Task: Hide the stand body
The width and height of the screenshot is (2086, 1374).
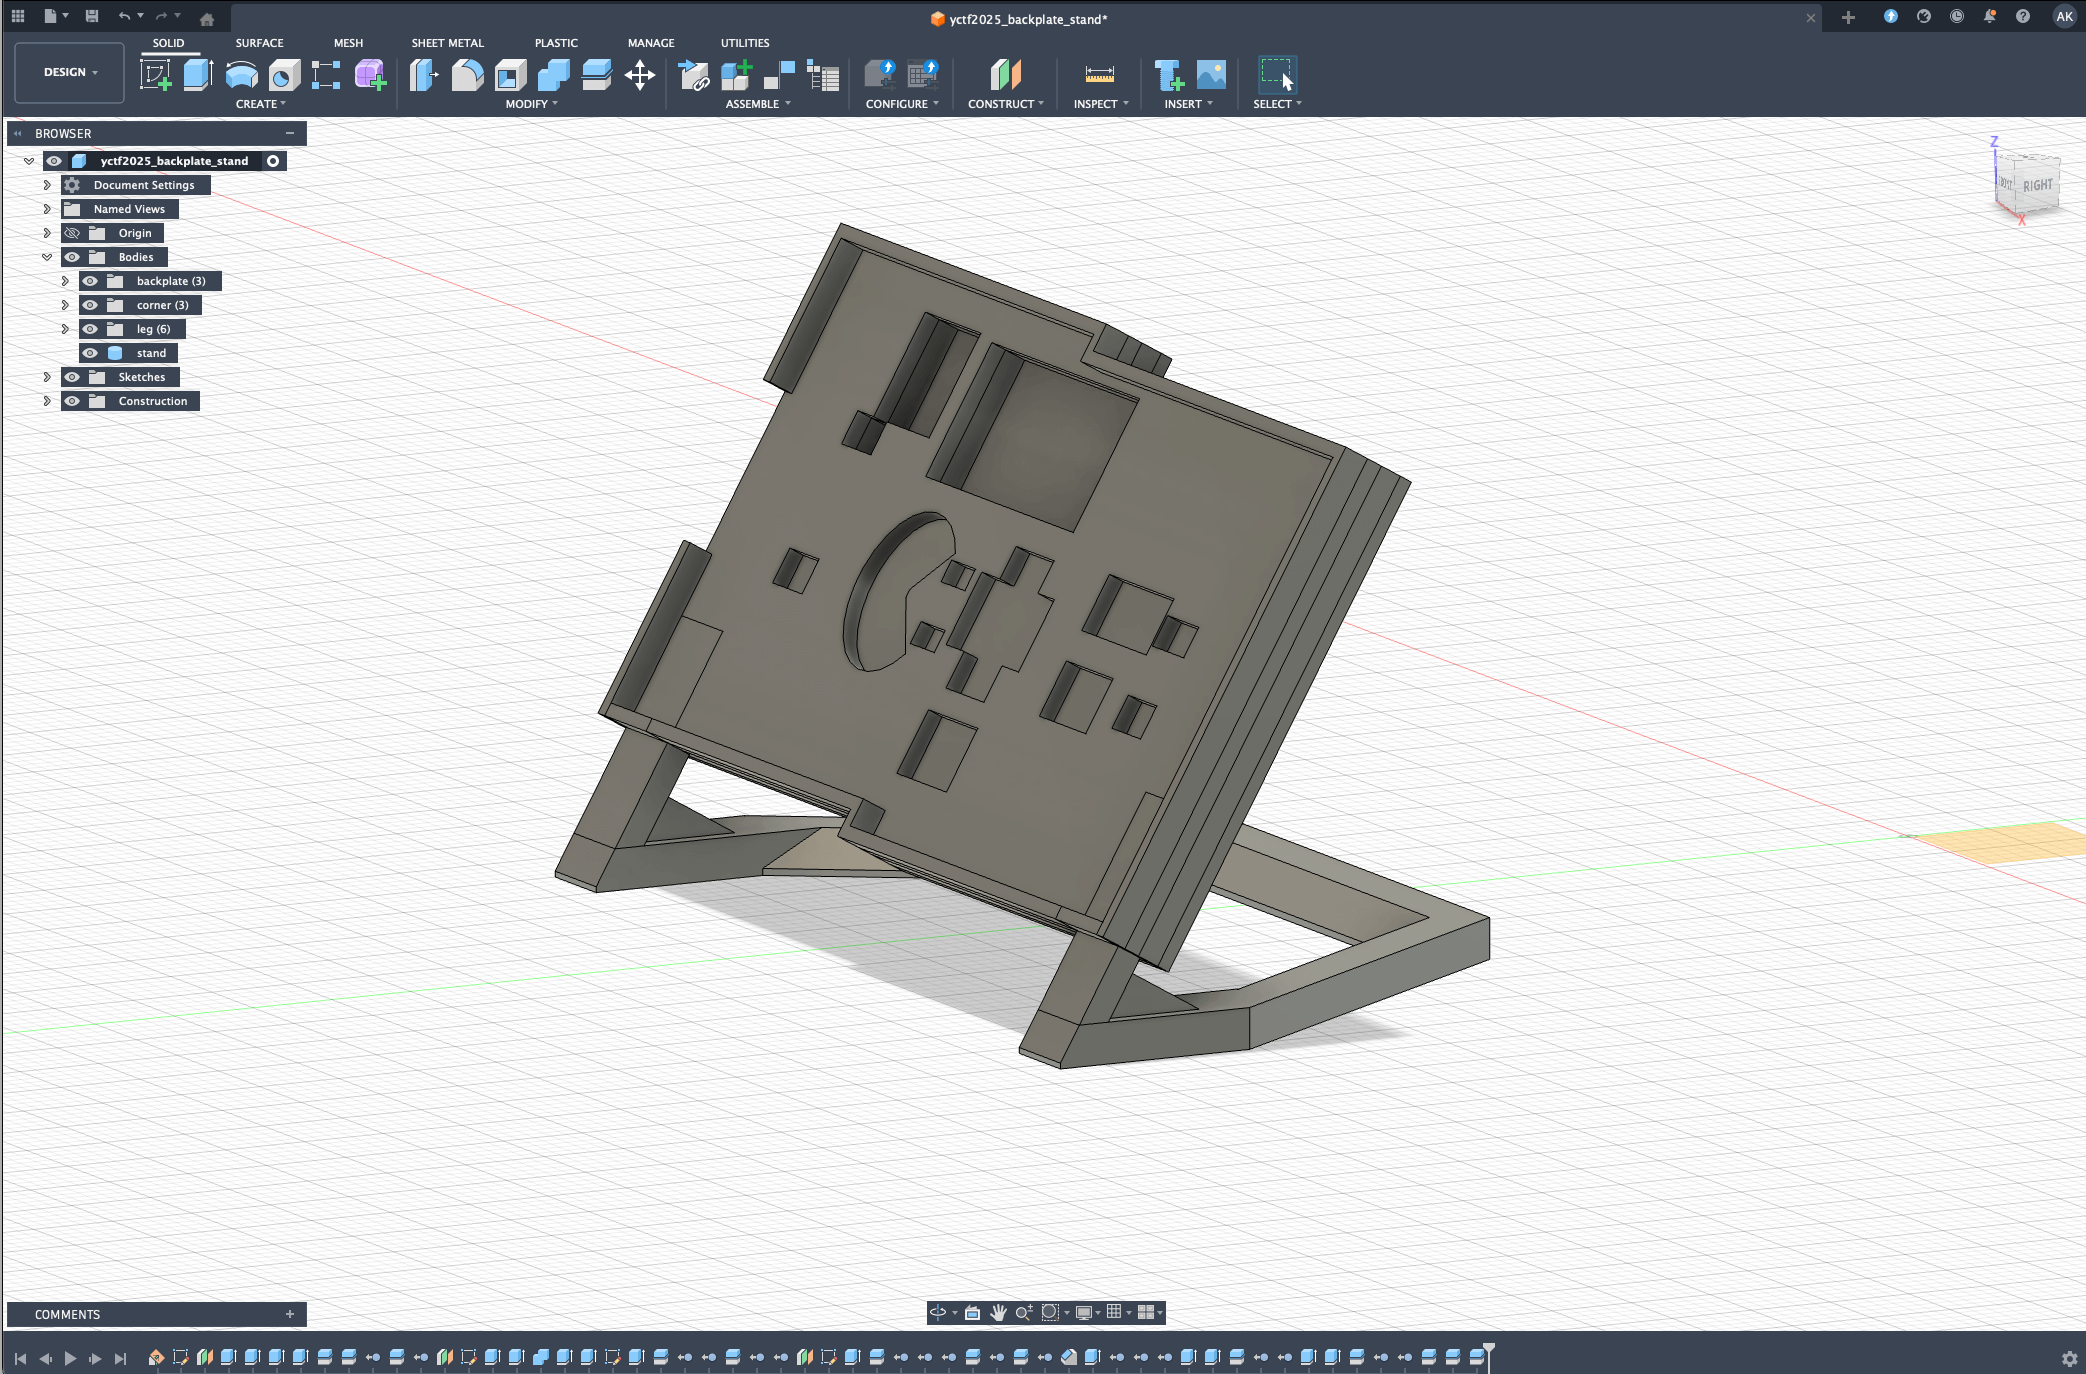Action: pyautogui.click(x=90, y=353)
